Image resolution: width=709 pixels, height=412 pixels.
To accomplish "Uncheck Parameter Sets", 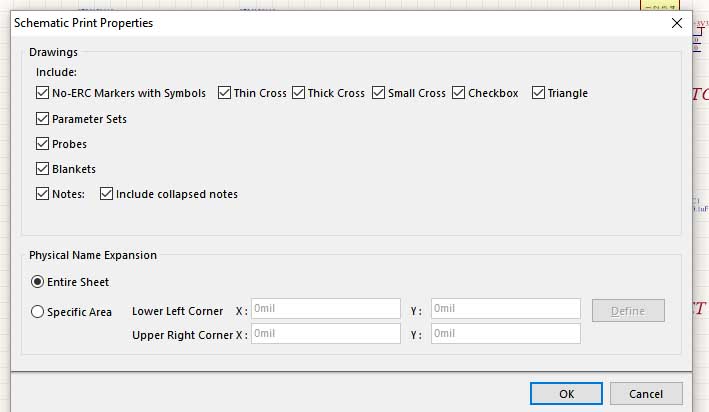I will [43, 119].
